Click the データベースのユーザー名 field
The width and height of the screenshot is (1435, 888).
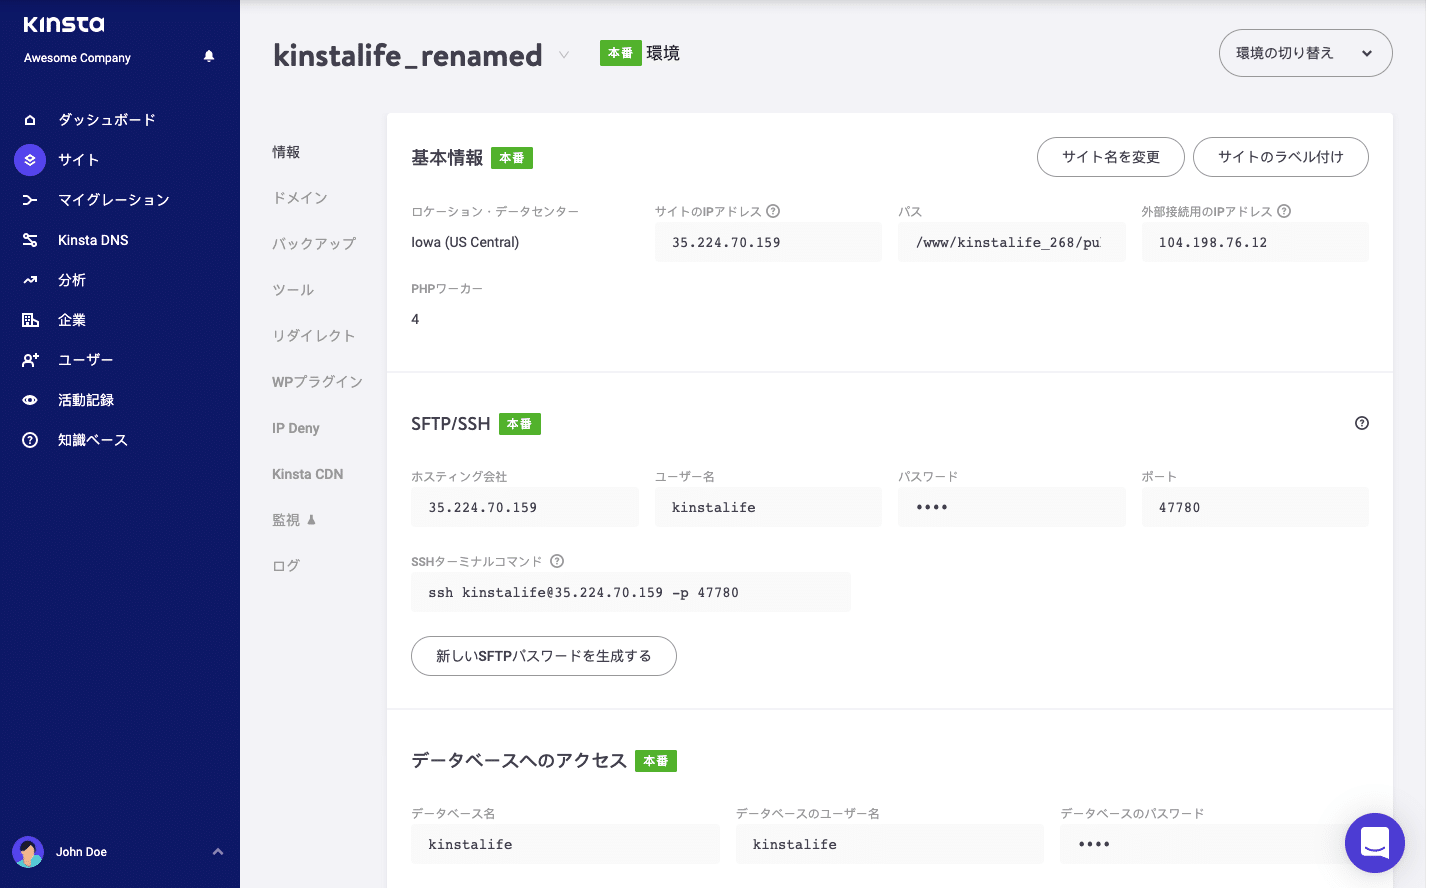(x=890, y=844)
